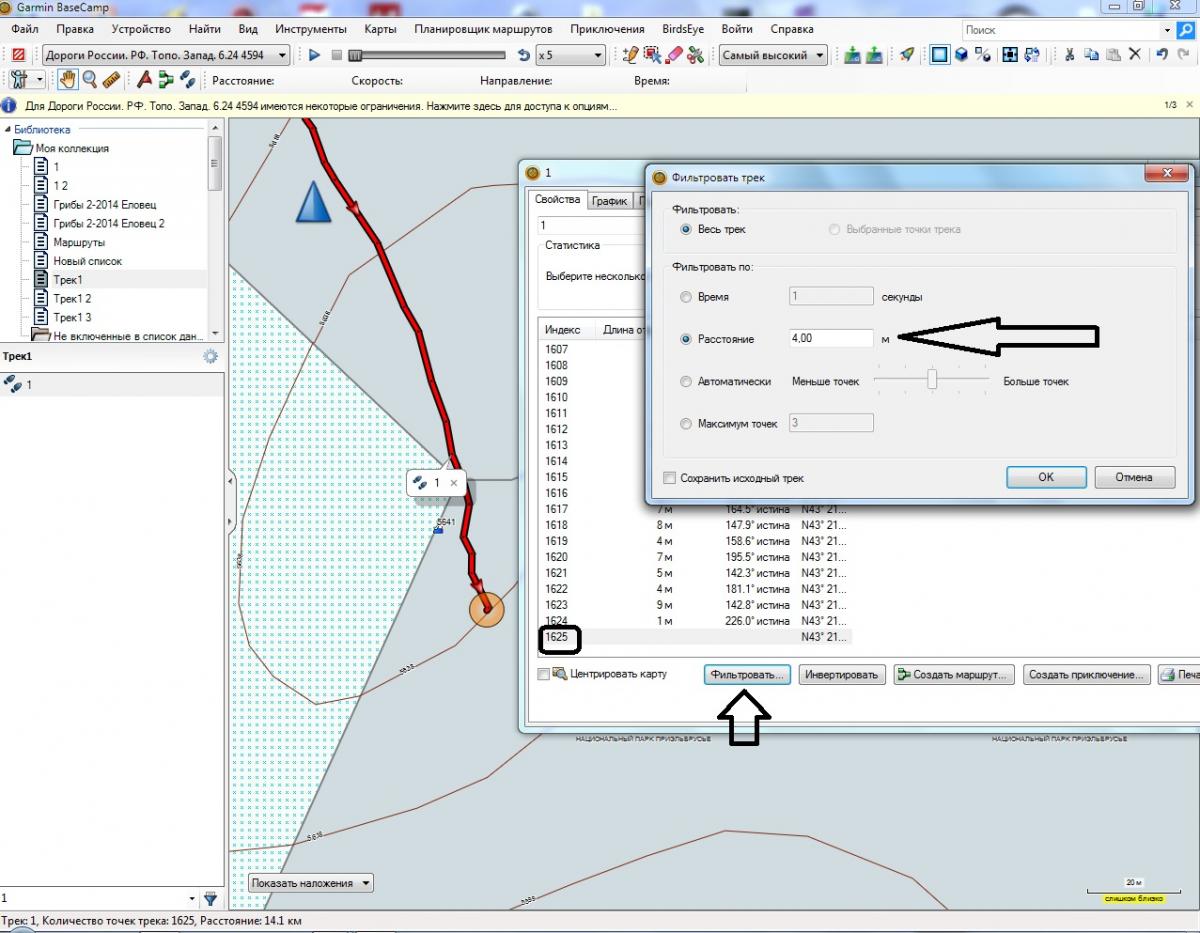The image size is (1200, 933).
Task: Select the Measure ruler tool
Action: point(111,80)
